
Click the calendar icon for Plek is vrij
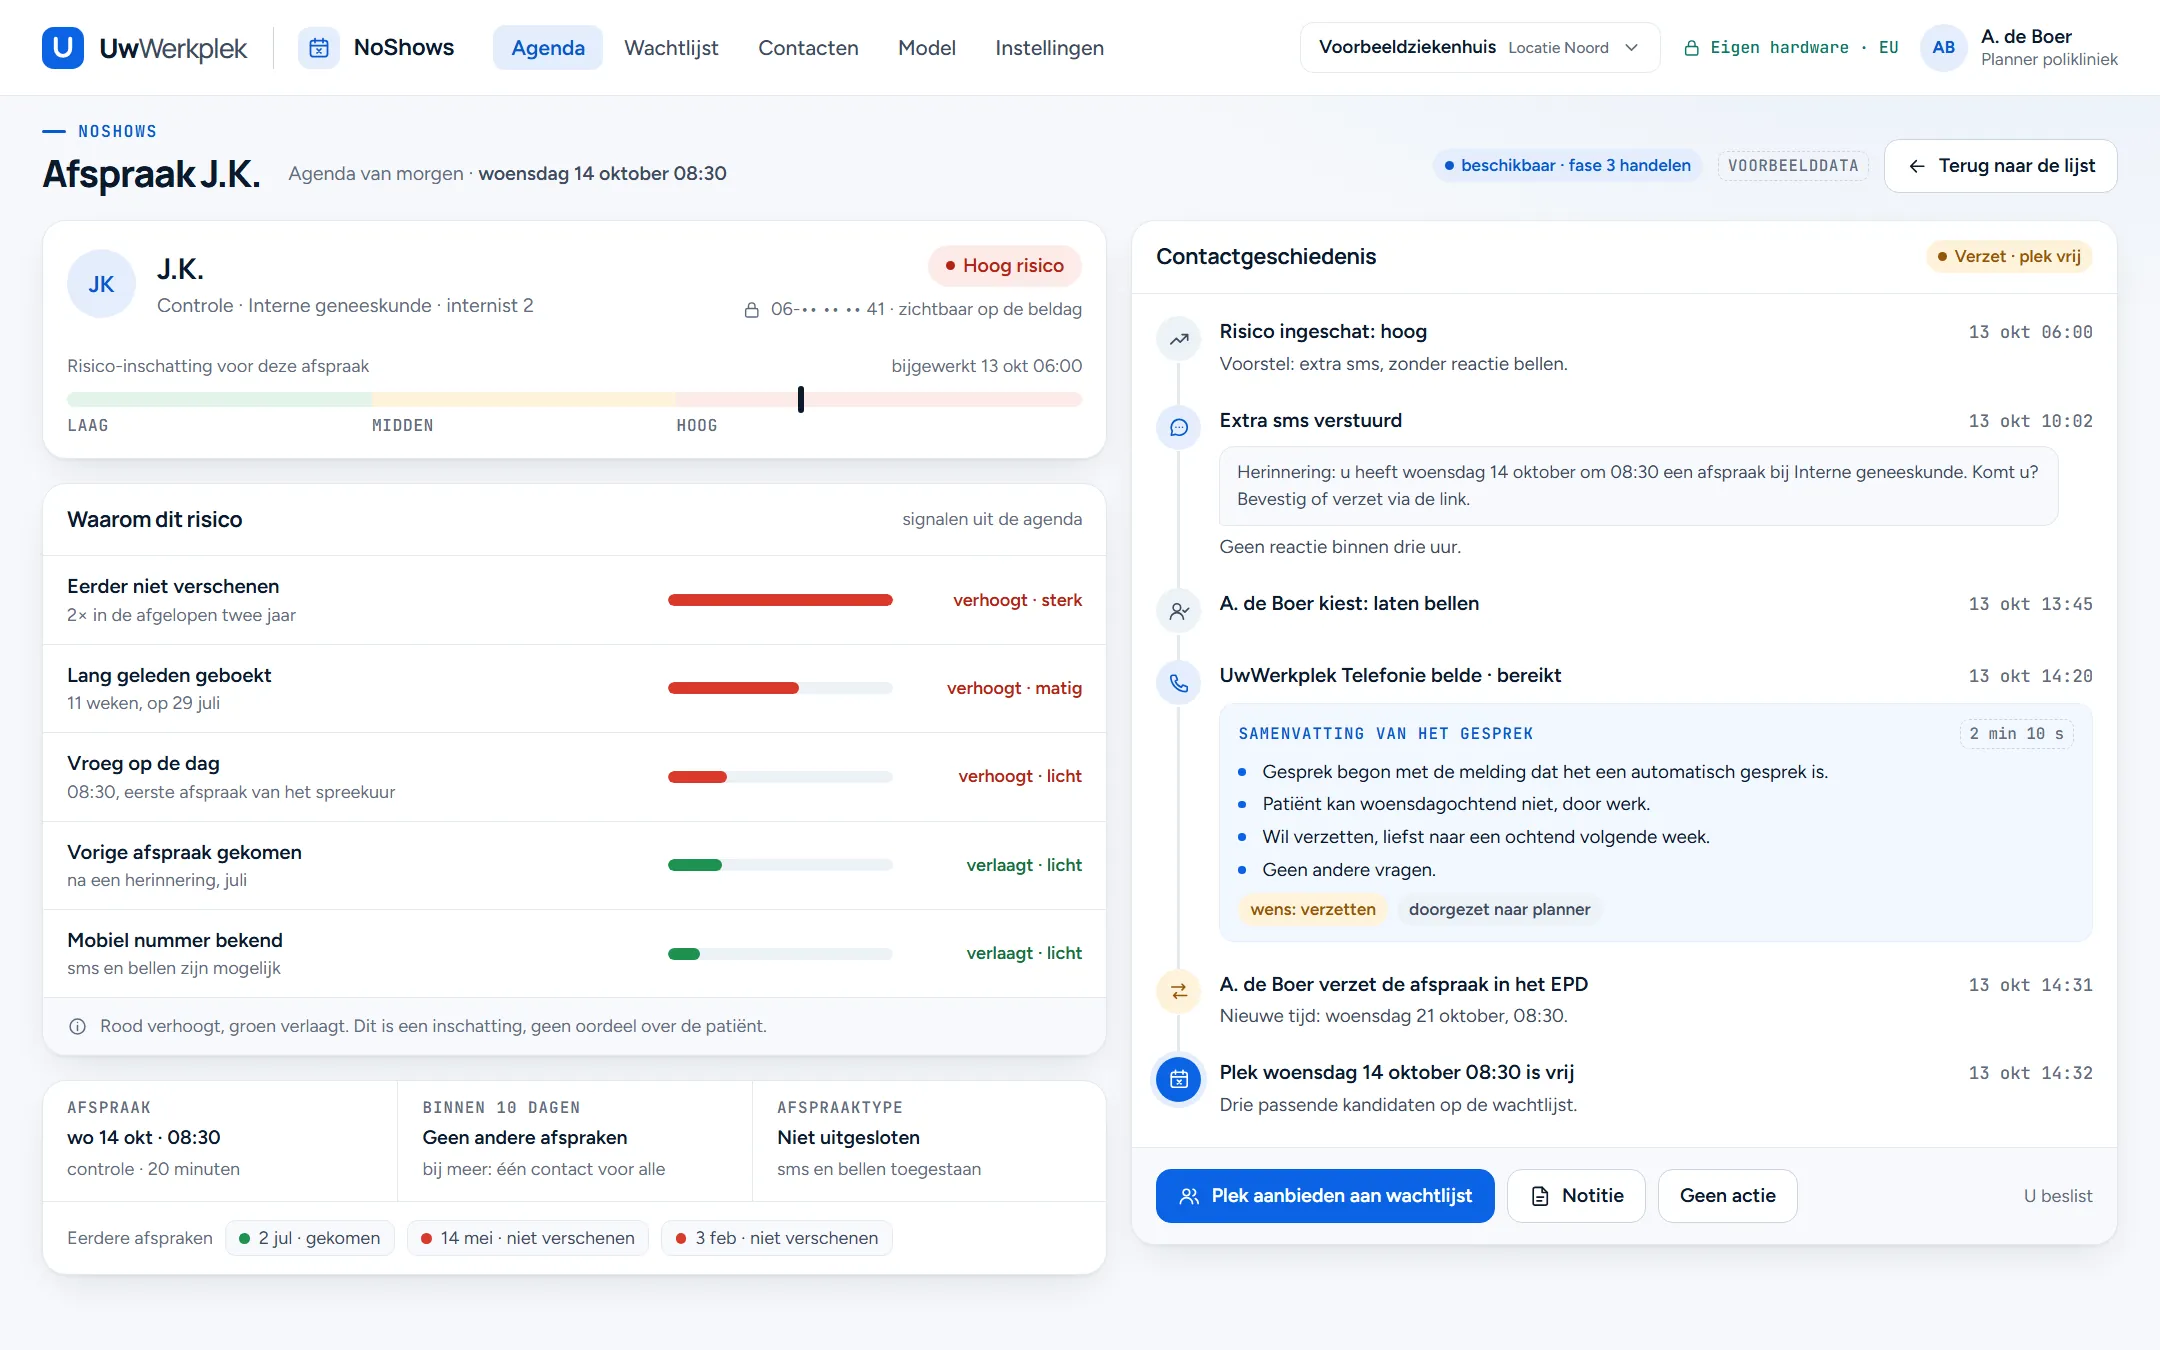1179,1079
